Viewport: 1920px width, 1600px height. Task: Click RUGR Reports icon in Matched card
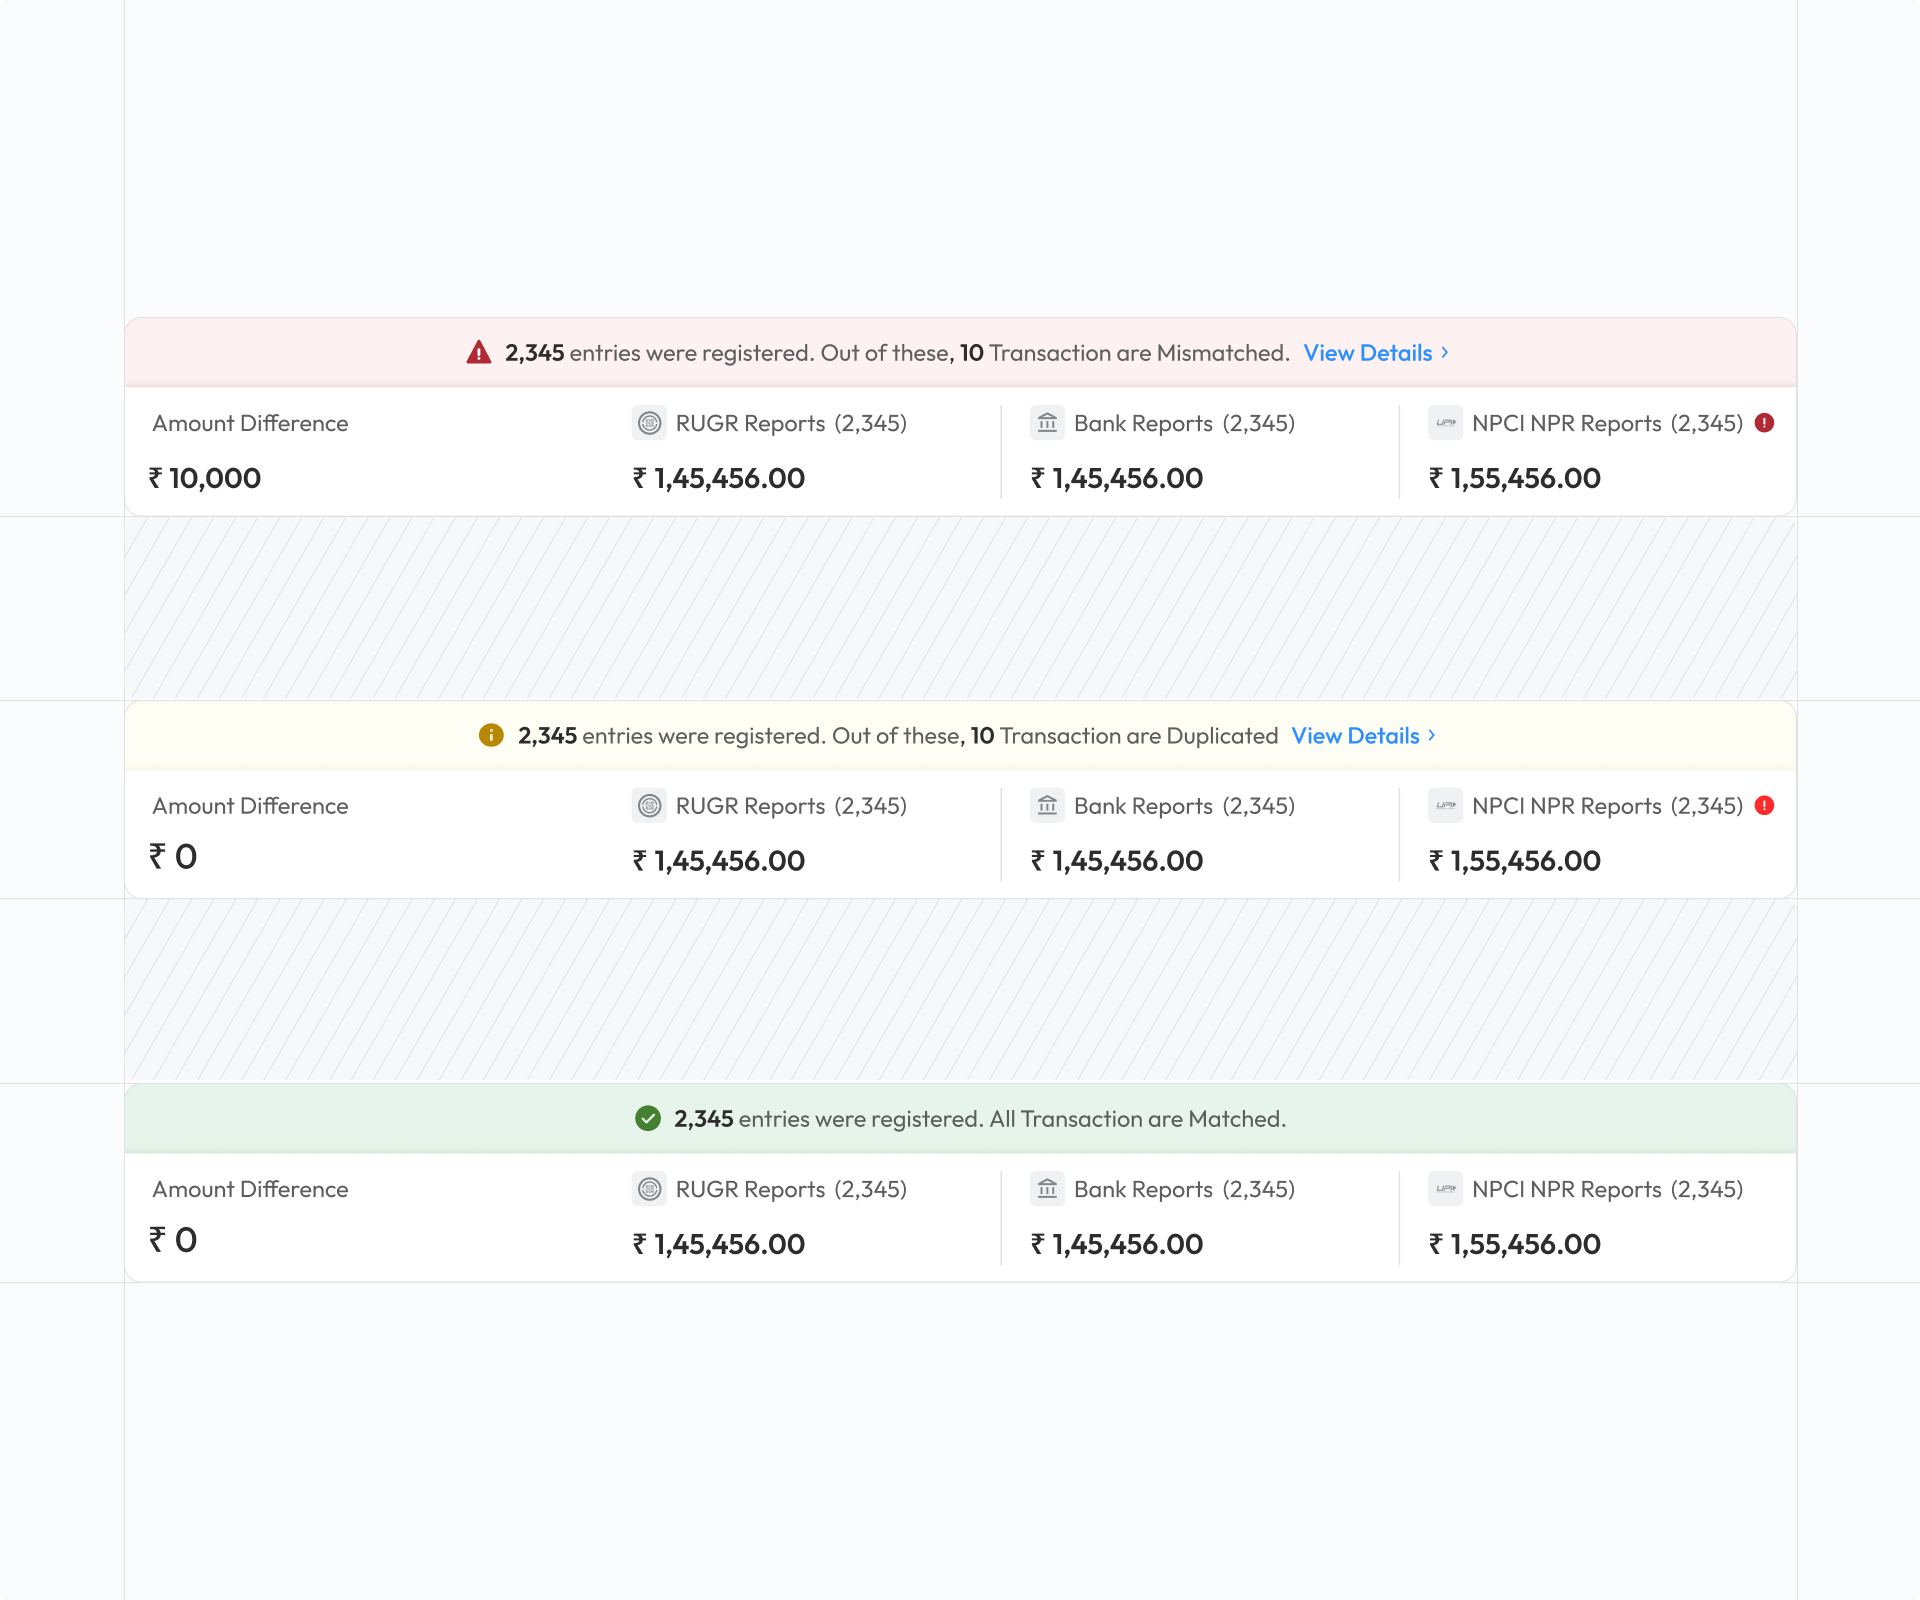[x=650, y=1189]
